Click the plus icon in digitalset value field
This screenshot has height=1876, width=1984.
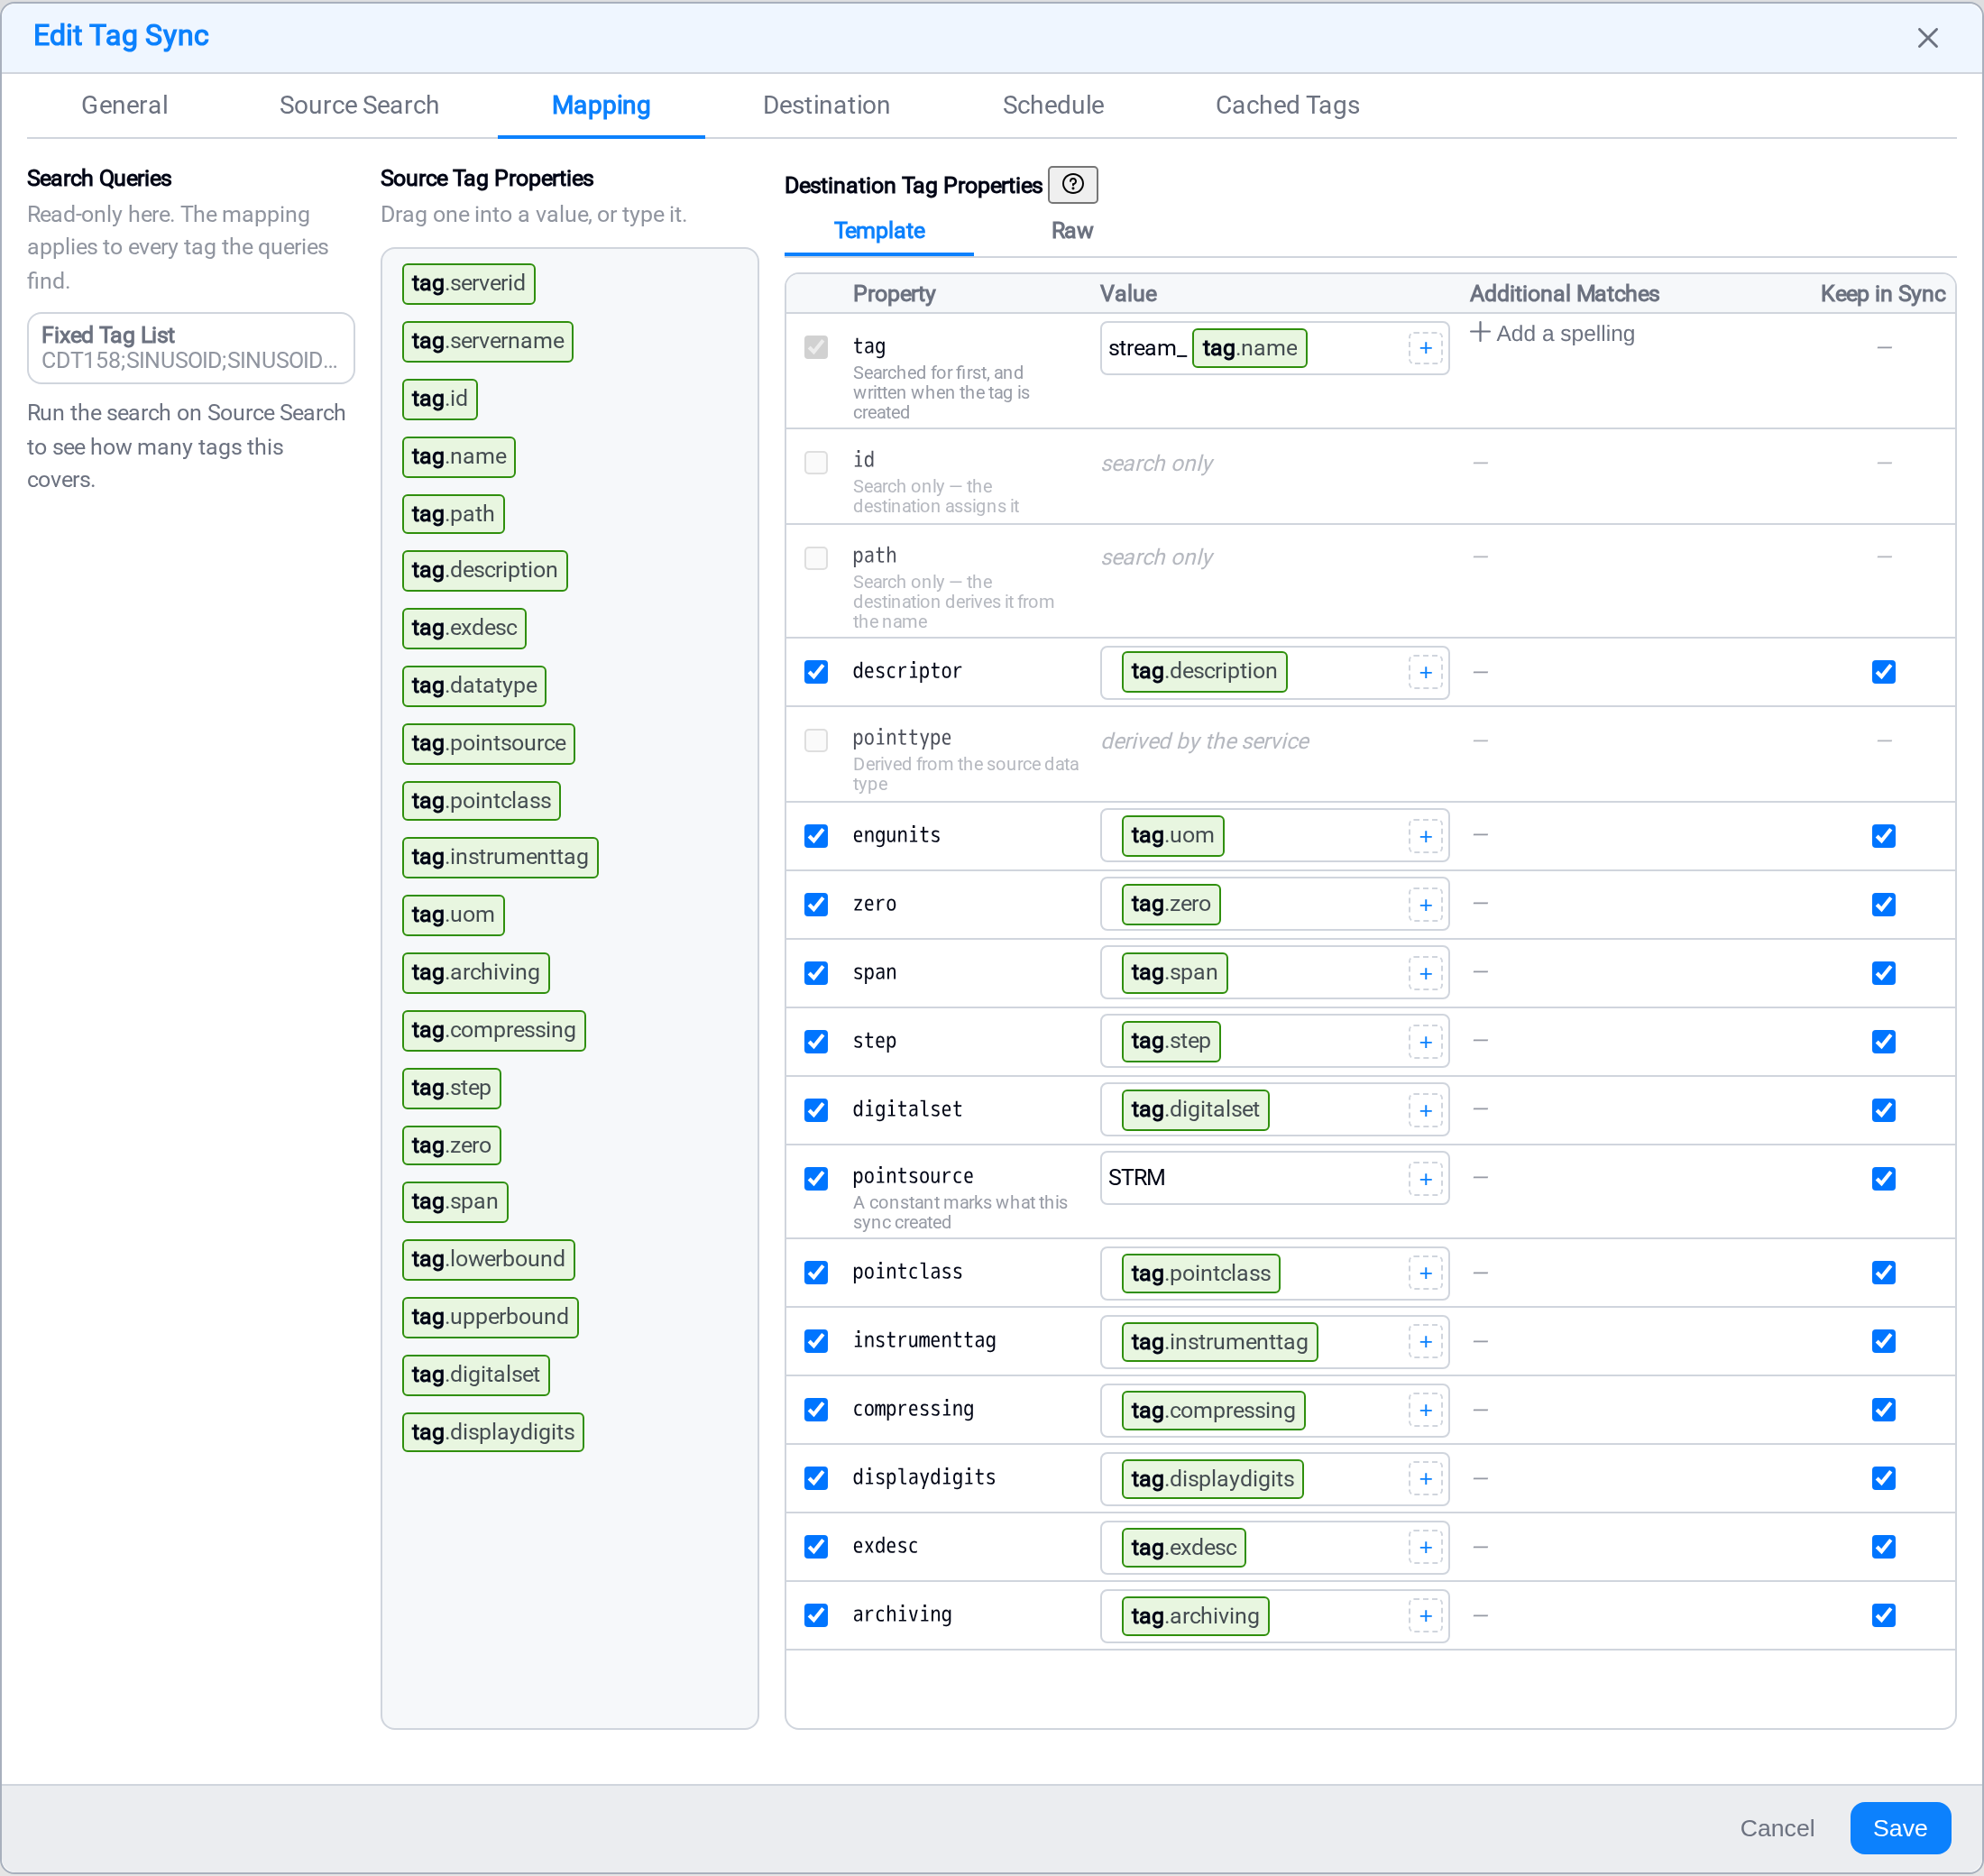(x=1425, y=1110)
